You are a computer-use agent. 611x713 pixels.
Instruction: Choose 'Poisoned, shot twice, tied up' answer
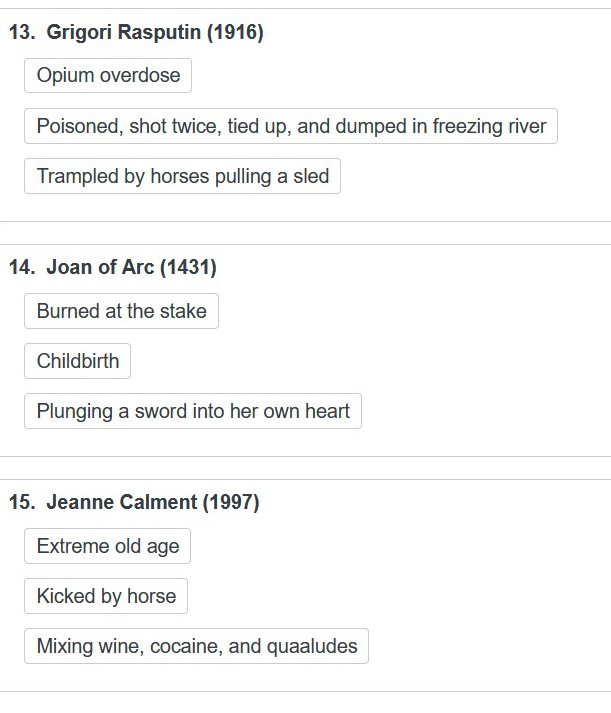(x=291, y=126)
